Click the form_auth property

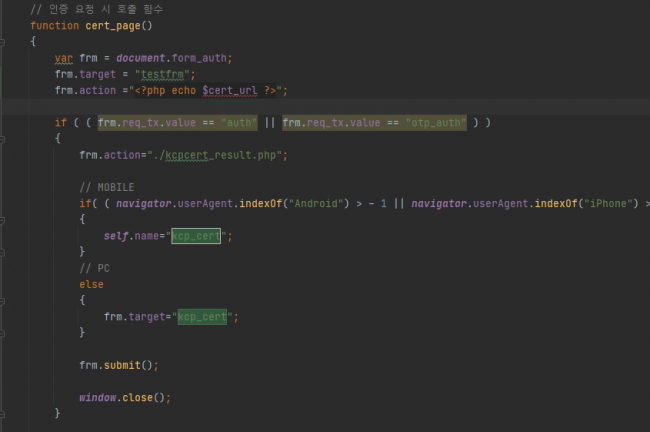coord(199,58)
